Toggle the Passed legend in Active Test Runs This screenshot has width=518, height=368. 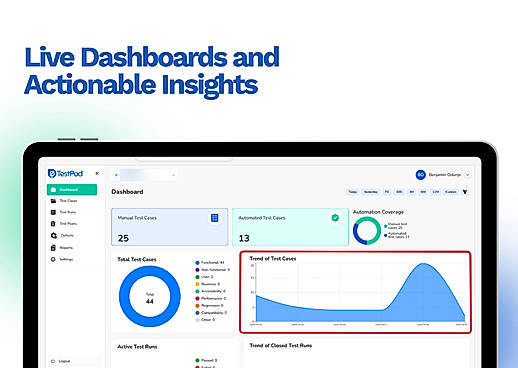206,360
